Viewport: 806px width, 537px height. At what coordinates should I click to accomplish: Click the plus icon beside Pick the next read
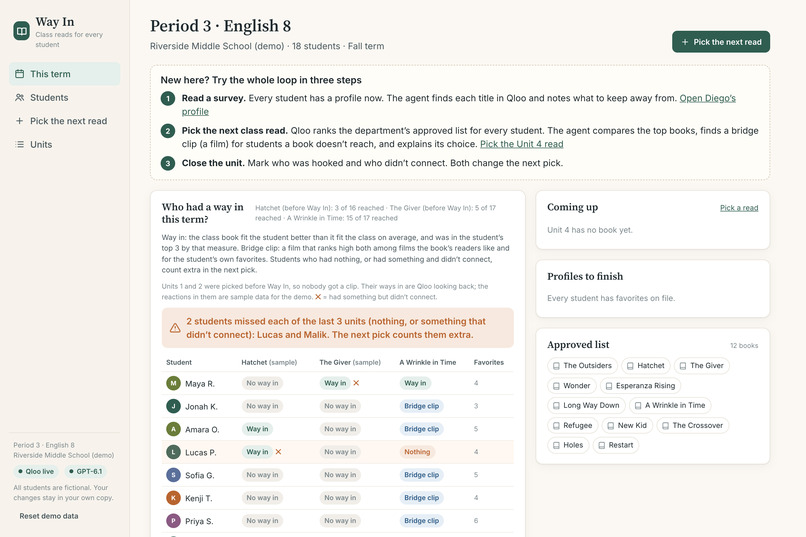pyautogui.click(x=20, y=121)
